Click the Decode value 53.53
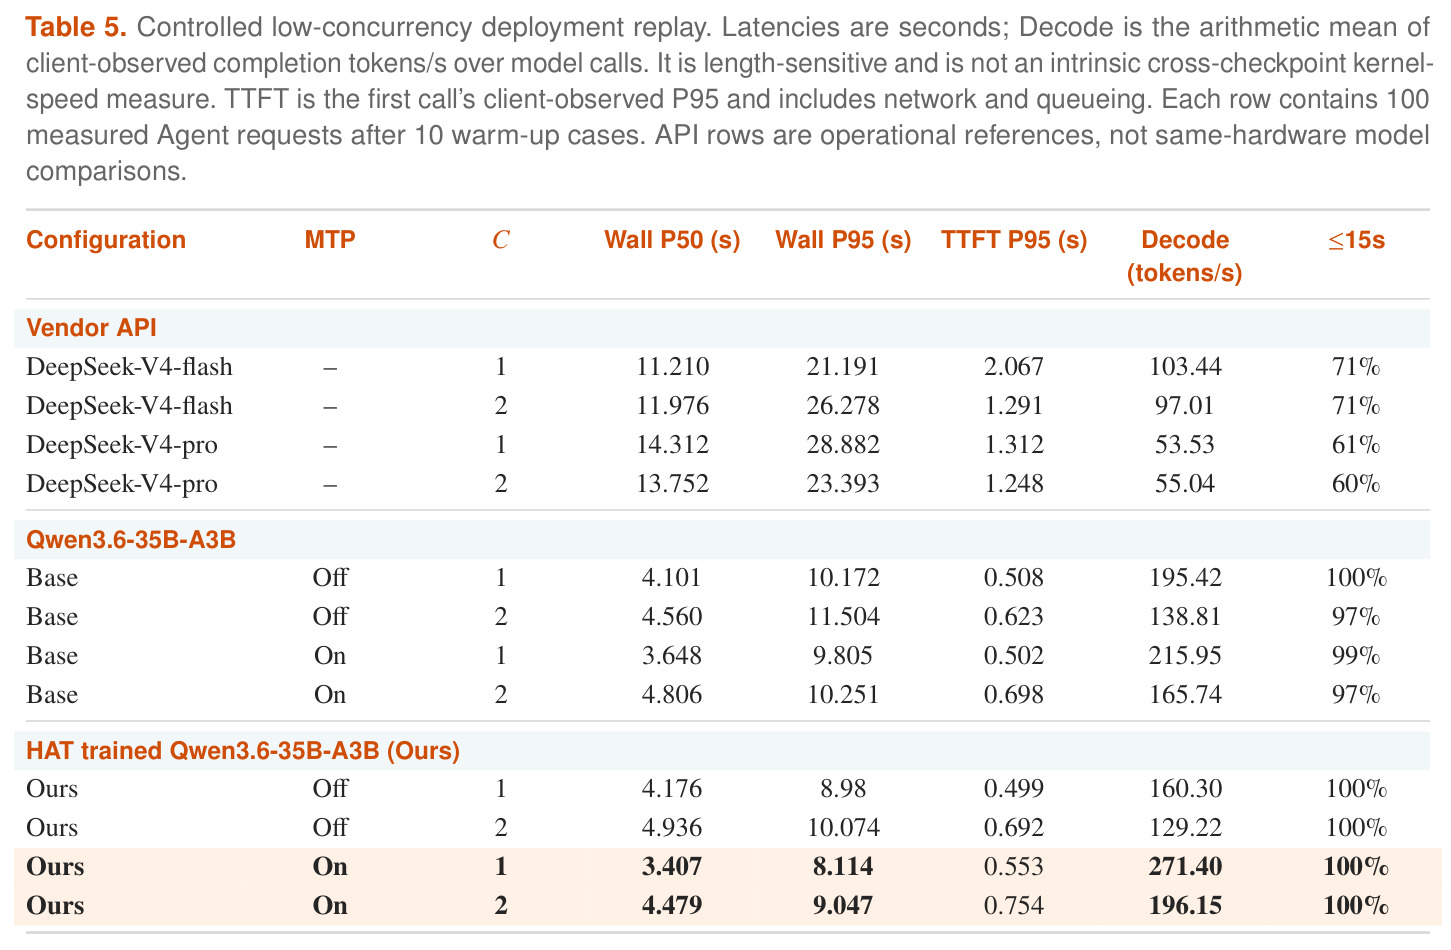Screen dimensions: 1451x950 click(1185, 445)
